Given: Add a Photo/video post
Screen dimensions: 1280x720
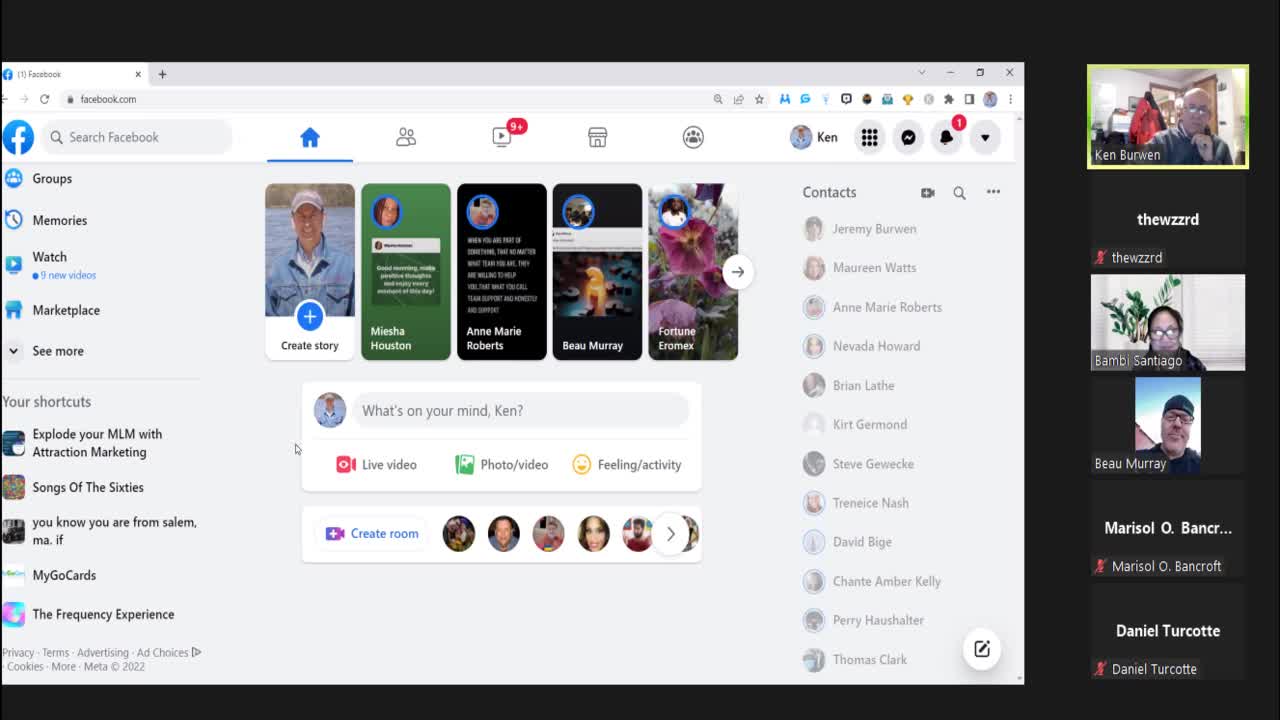Looking at the screenshot, I should (502, 465).
